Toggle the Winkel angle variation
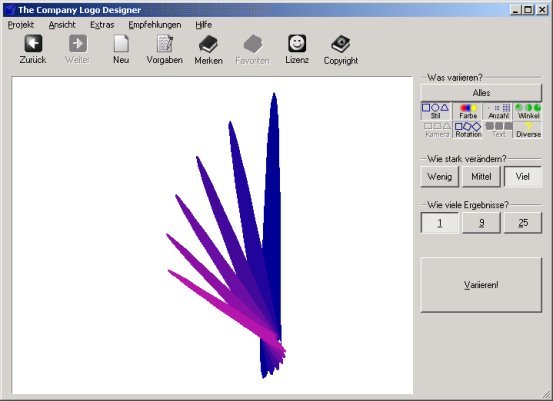Viewport: 553px width, 401px height. pos(528,111)
